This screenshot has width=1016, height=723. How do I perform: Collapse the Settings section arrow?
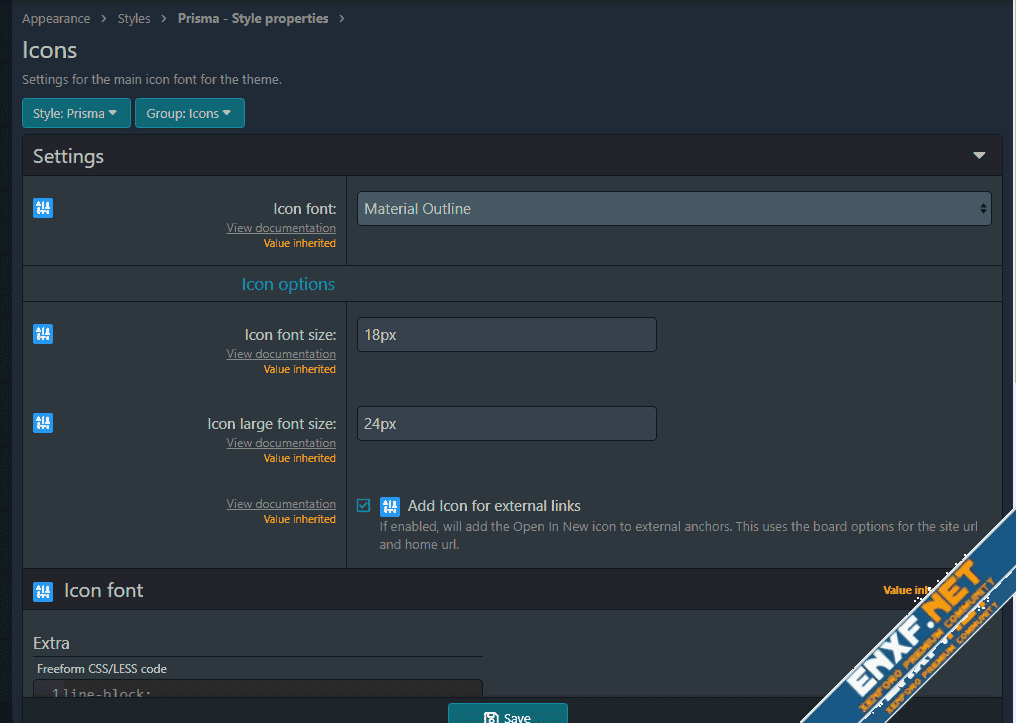click(979, 155)
